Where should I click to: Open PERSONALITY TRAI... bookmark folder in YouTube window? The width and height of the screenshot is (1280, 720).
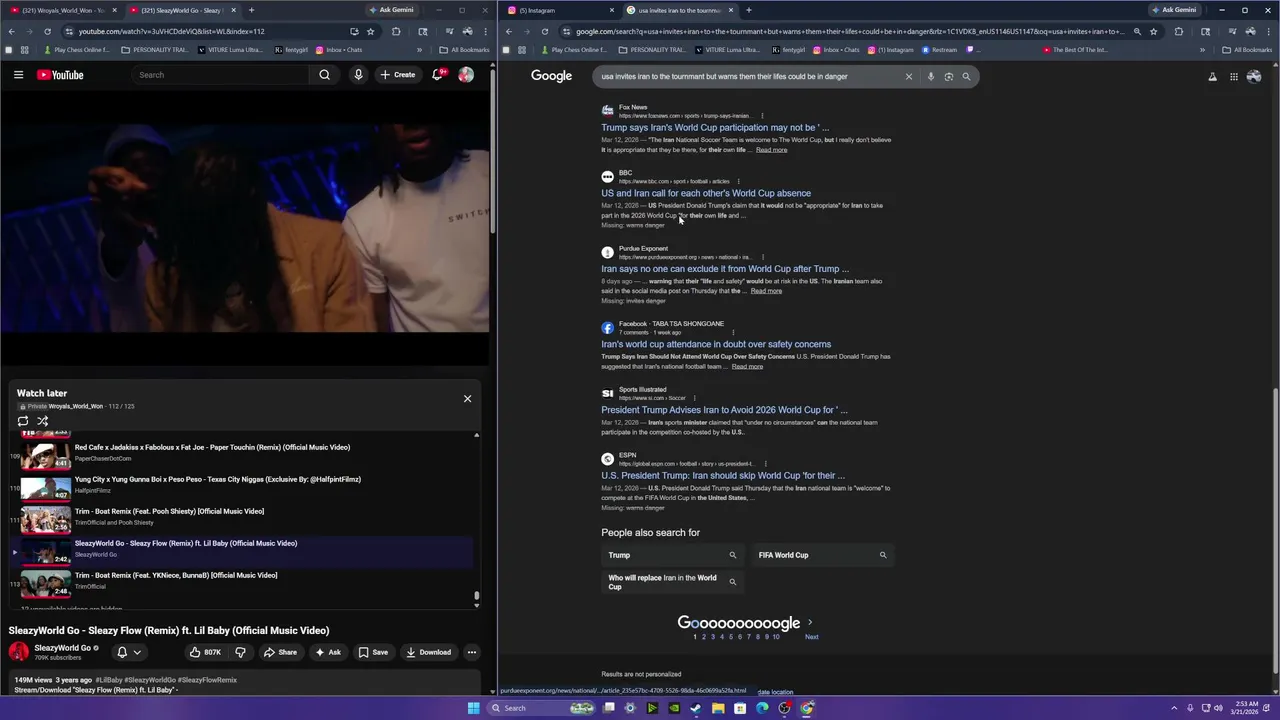point(154,49)
